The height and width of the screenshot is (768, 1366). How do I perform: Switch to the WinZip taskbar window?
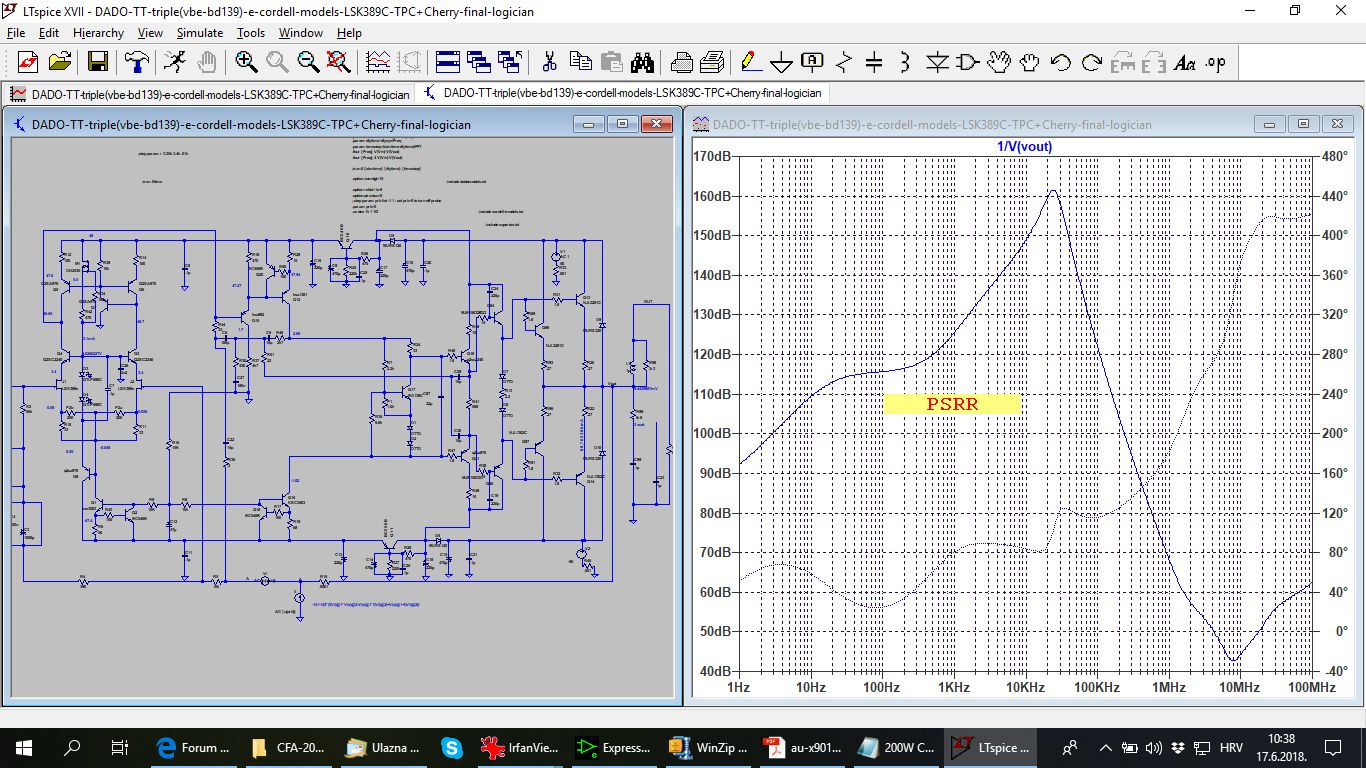coord(709,748)
